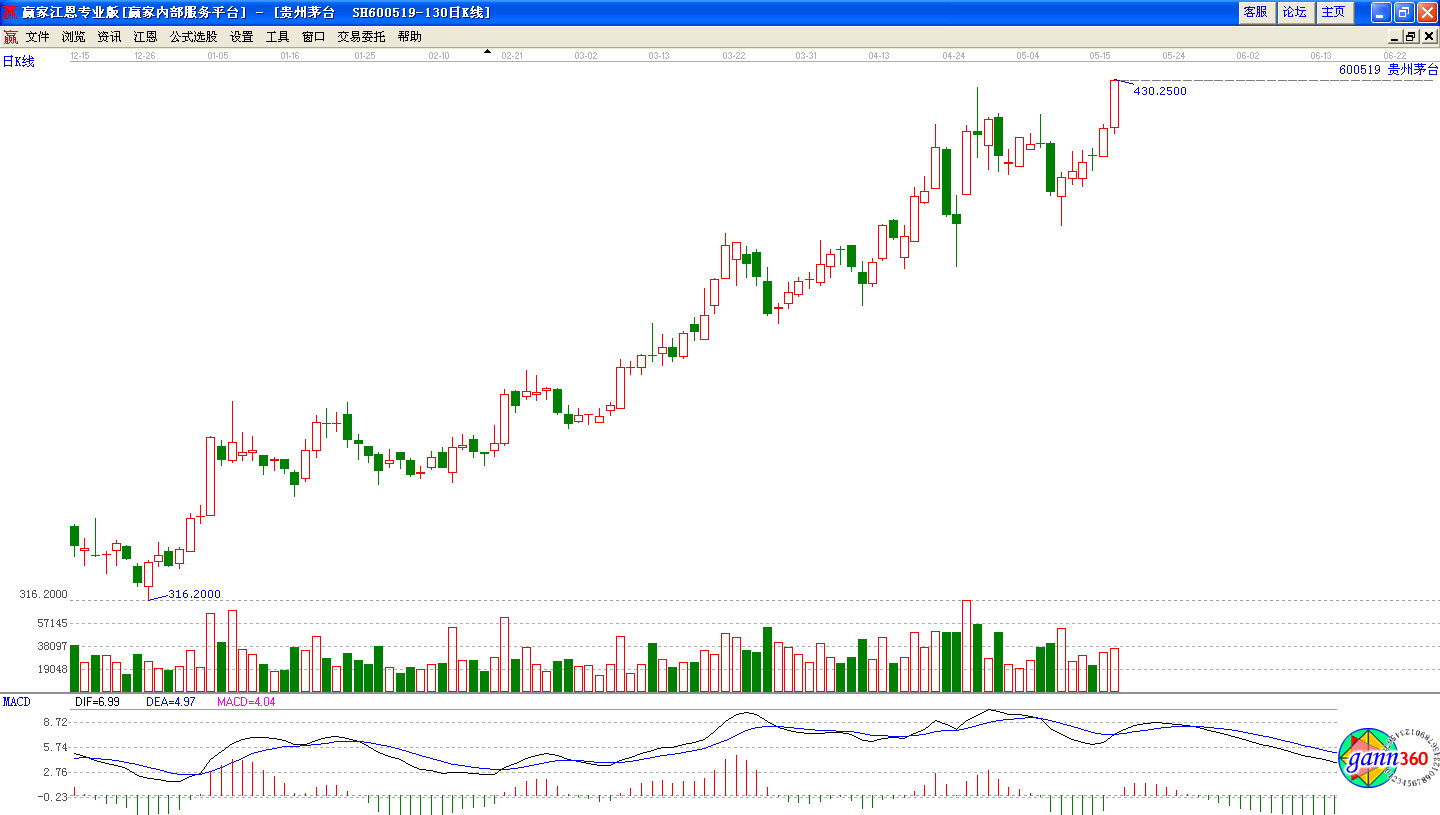The image size is (1440, 815).
Task: Click the blue 316.2000 low price annotation
Action: click(x=194, y=594)
